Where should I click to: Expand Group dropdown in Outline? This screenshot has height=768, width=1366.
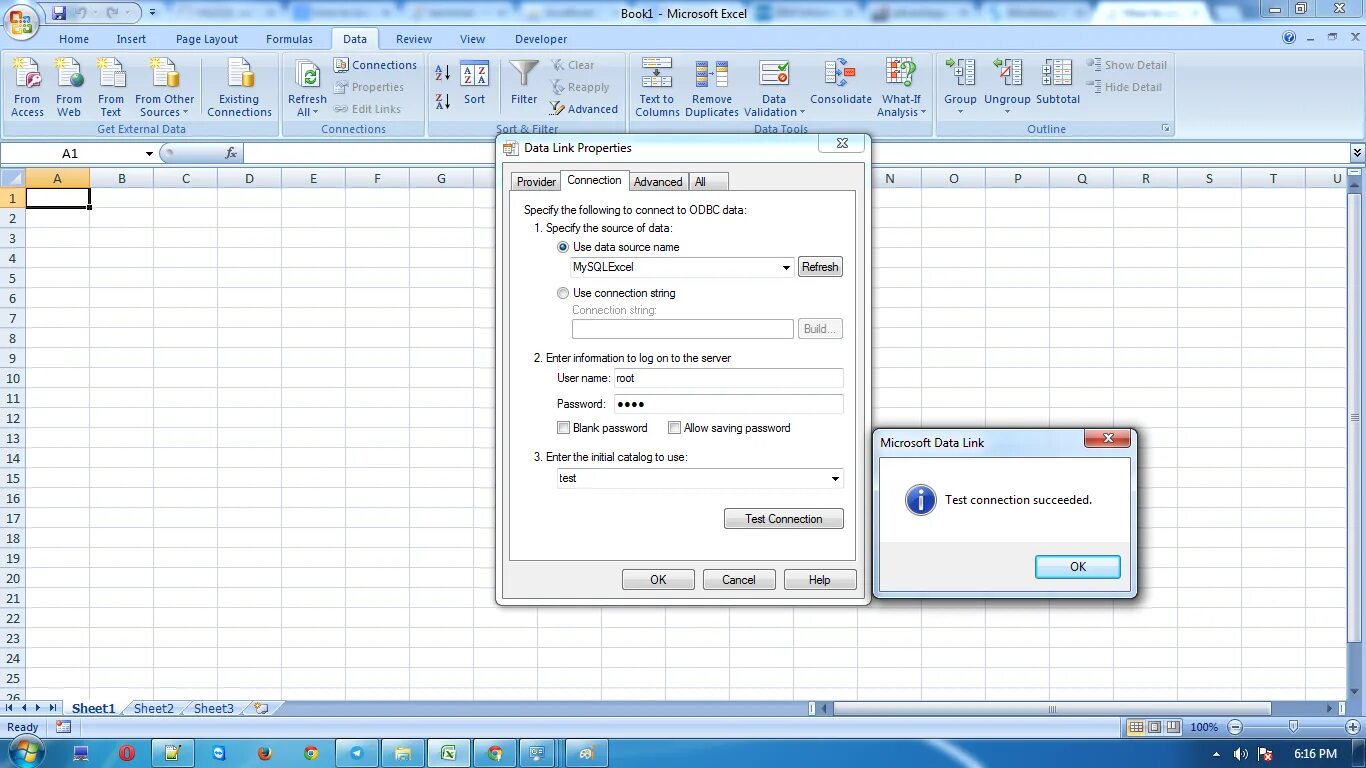click(960, 111)
